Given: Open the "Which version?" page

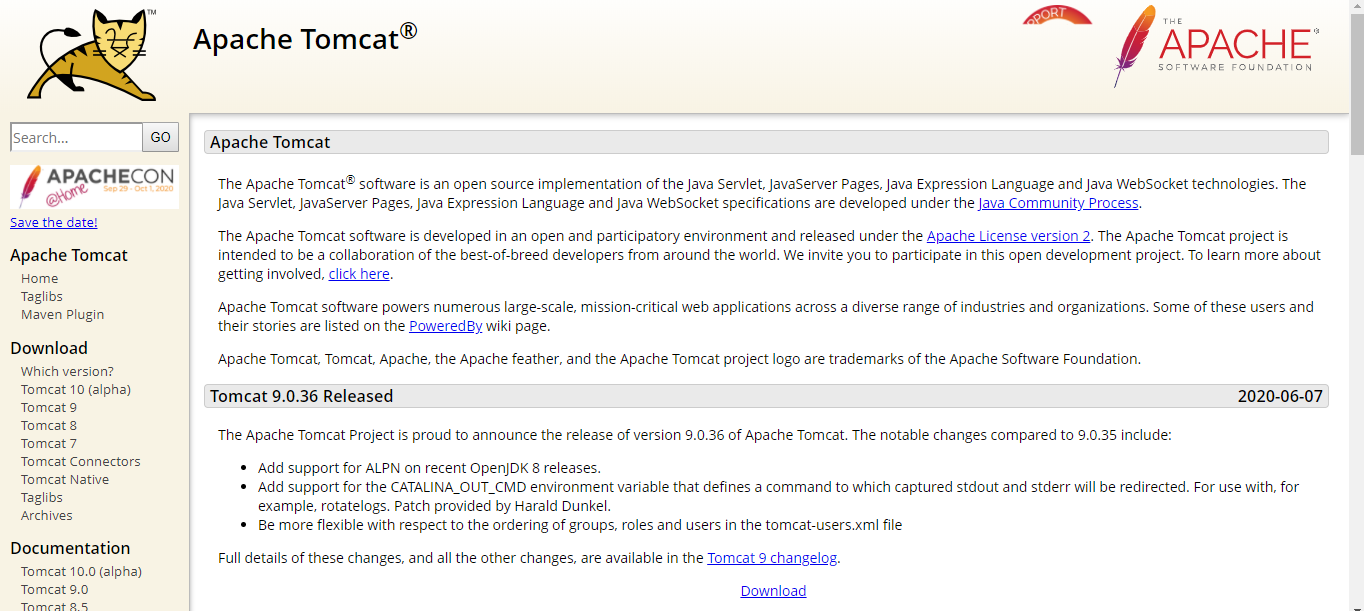Looking at the screenshot, I should pyautogui.click(x=67, y=371).
